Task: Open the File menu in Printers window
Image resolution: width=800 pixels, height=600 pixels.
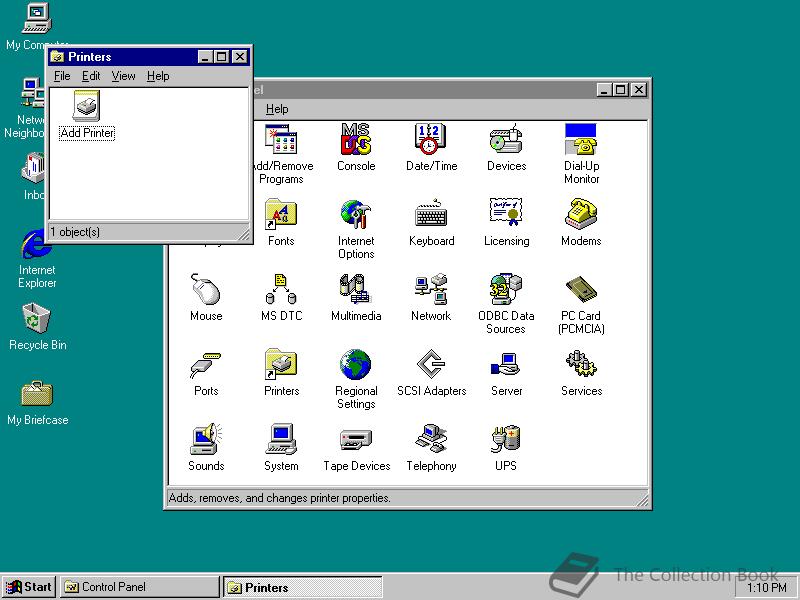Action: [x=62, y=76]
